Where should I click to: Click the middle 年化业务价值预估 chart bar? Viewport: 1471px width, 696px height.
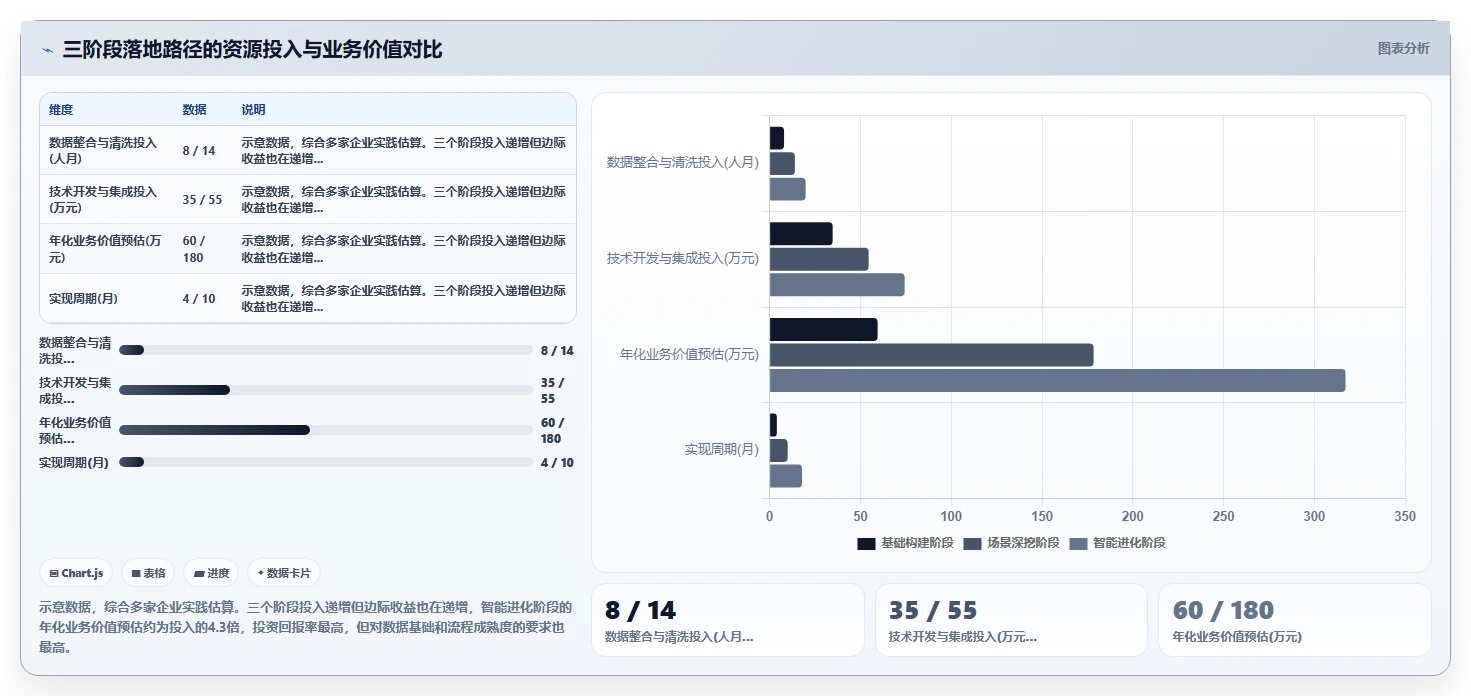pos(931,355)
